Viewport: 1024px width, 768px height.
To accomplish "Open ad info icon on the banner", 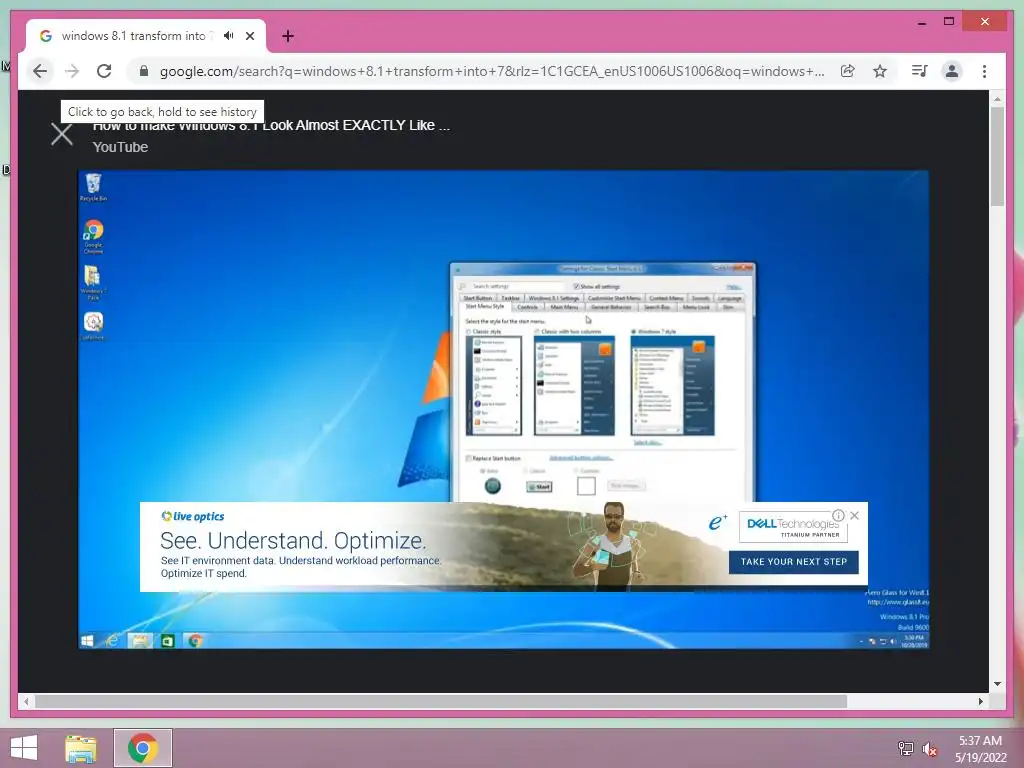I will click(x=839, y=516).
